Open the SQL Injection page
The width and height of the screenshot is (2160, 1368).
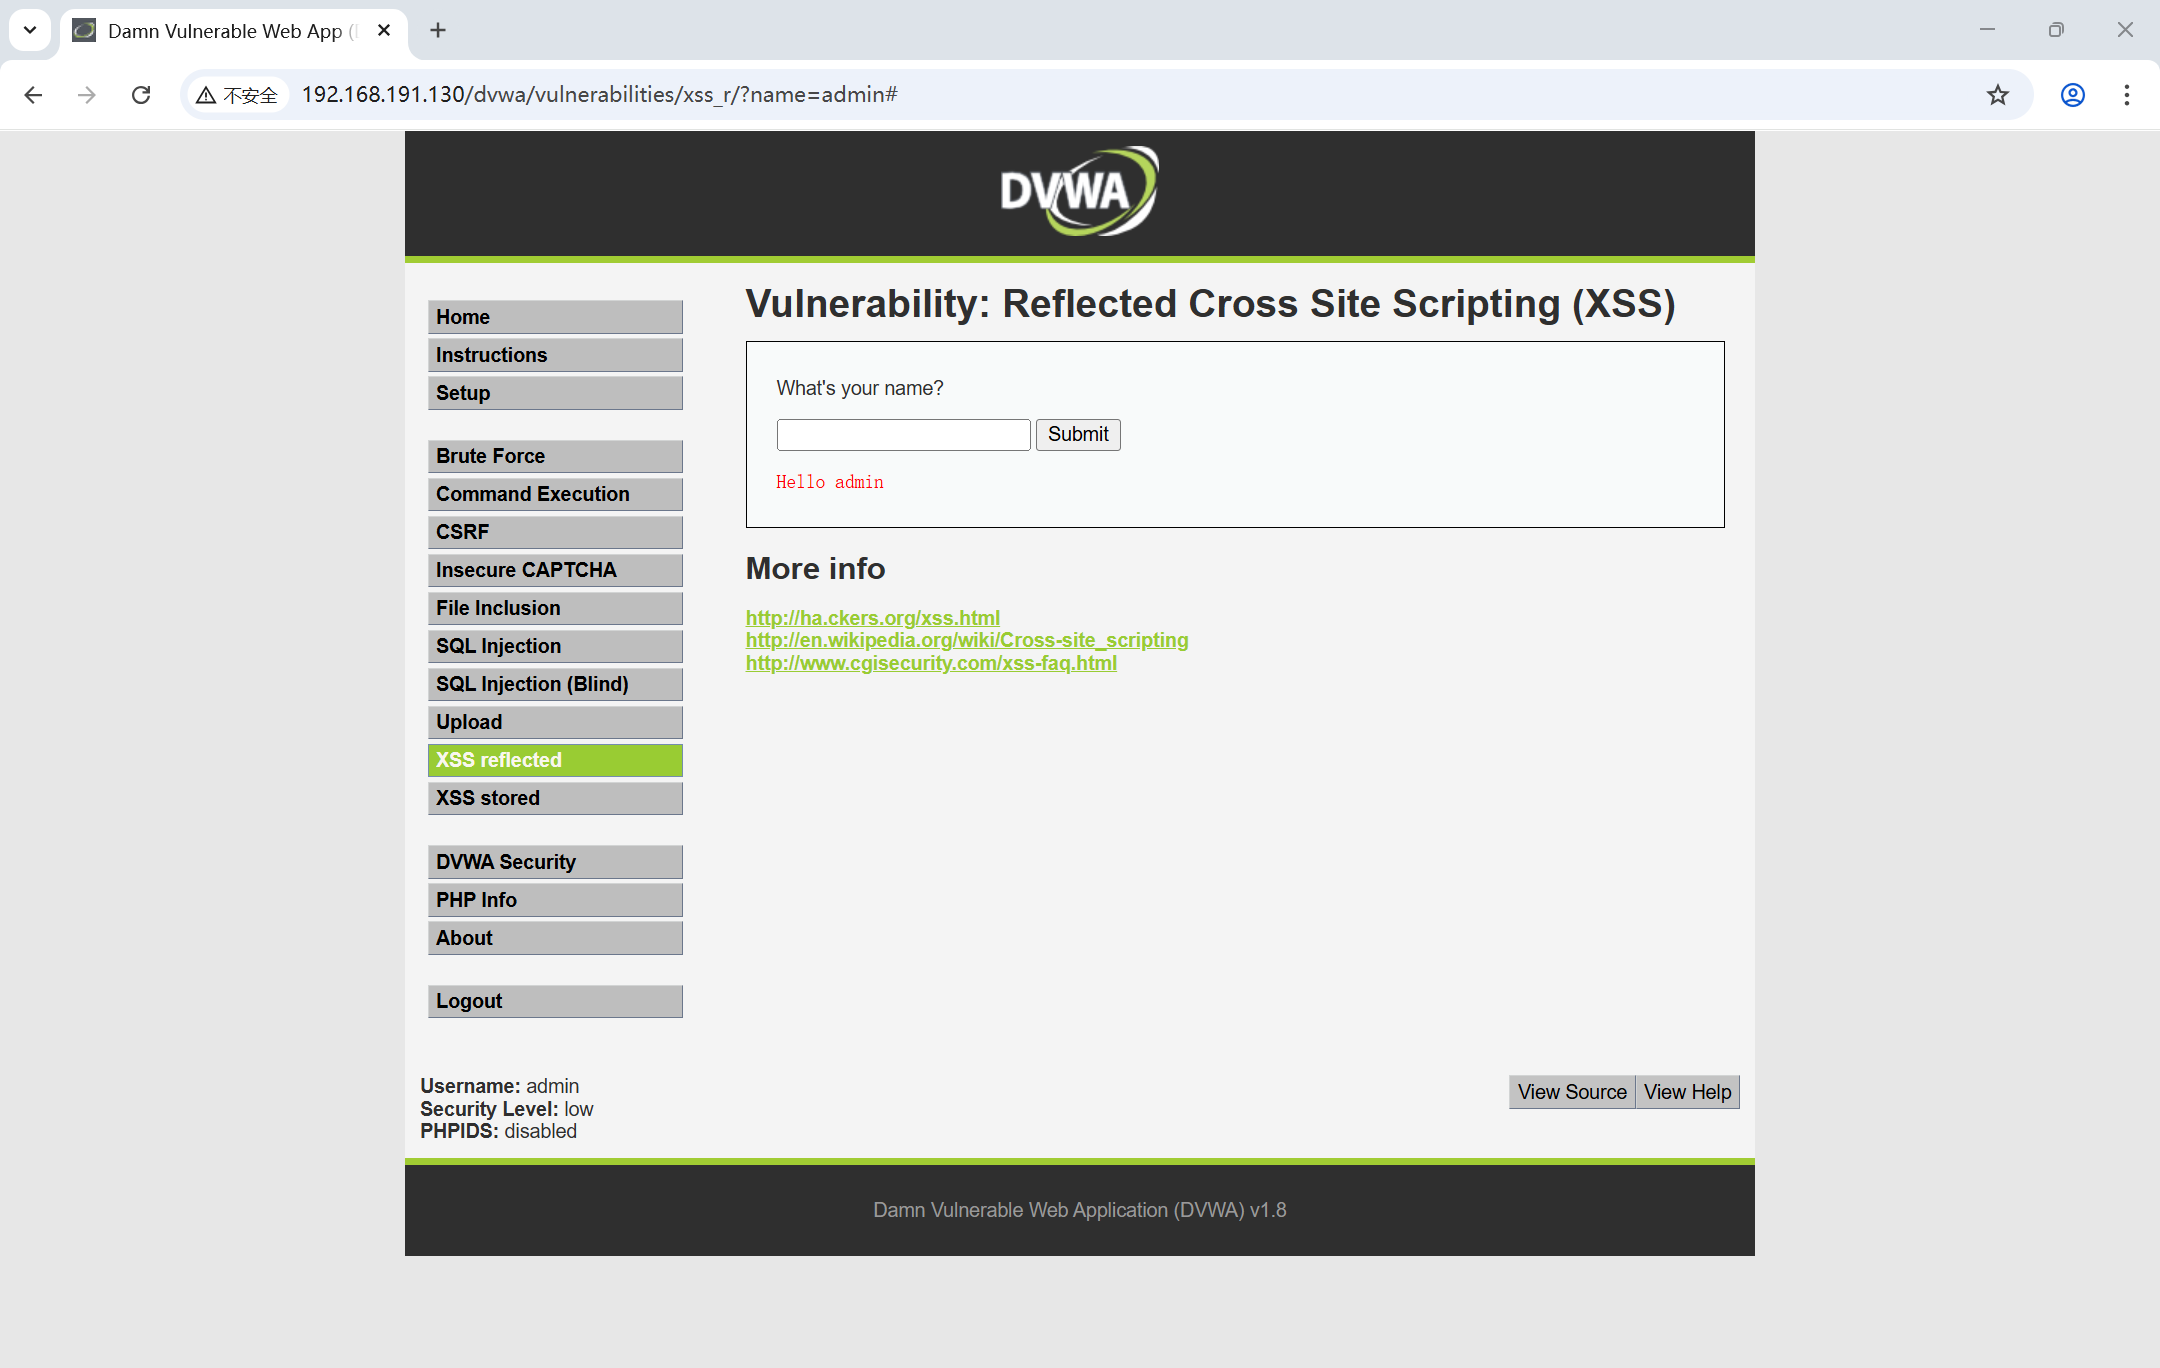pos(555,646)
